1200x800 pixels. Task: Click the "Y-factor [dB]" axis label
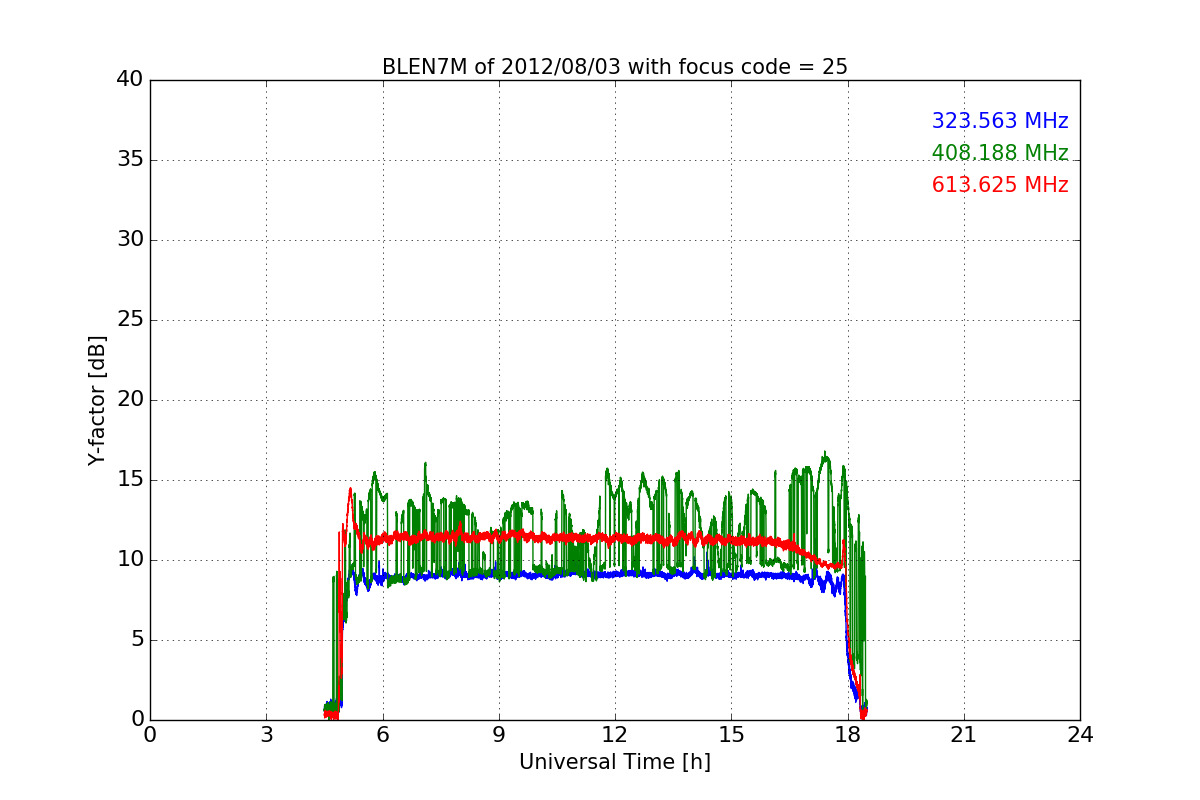coord(97,400)
